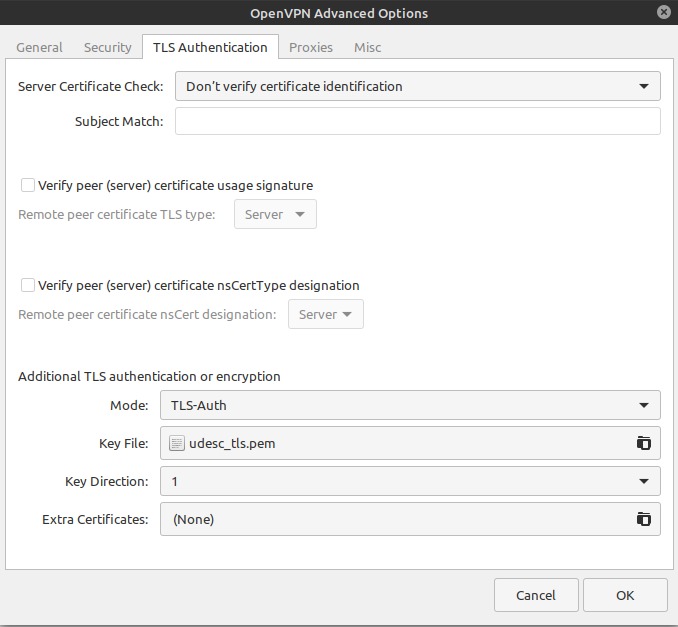Open Remote peer certificate TLS type dropdown
The width and height of the screenshot is (678, 627).
coord(275,214)
